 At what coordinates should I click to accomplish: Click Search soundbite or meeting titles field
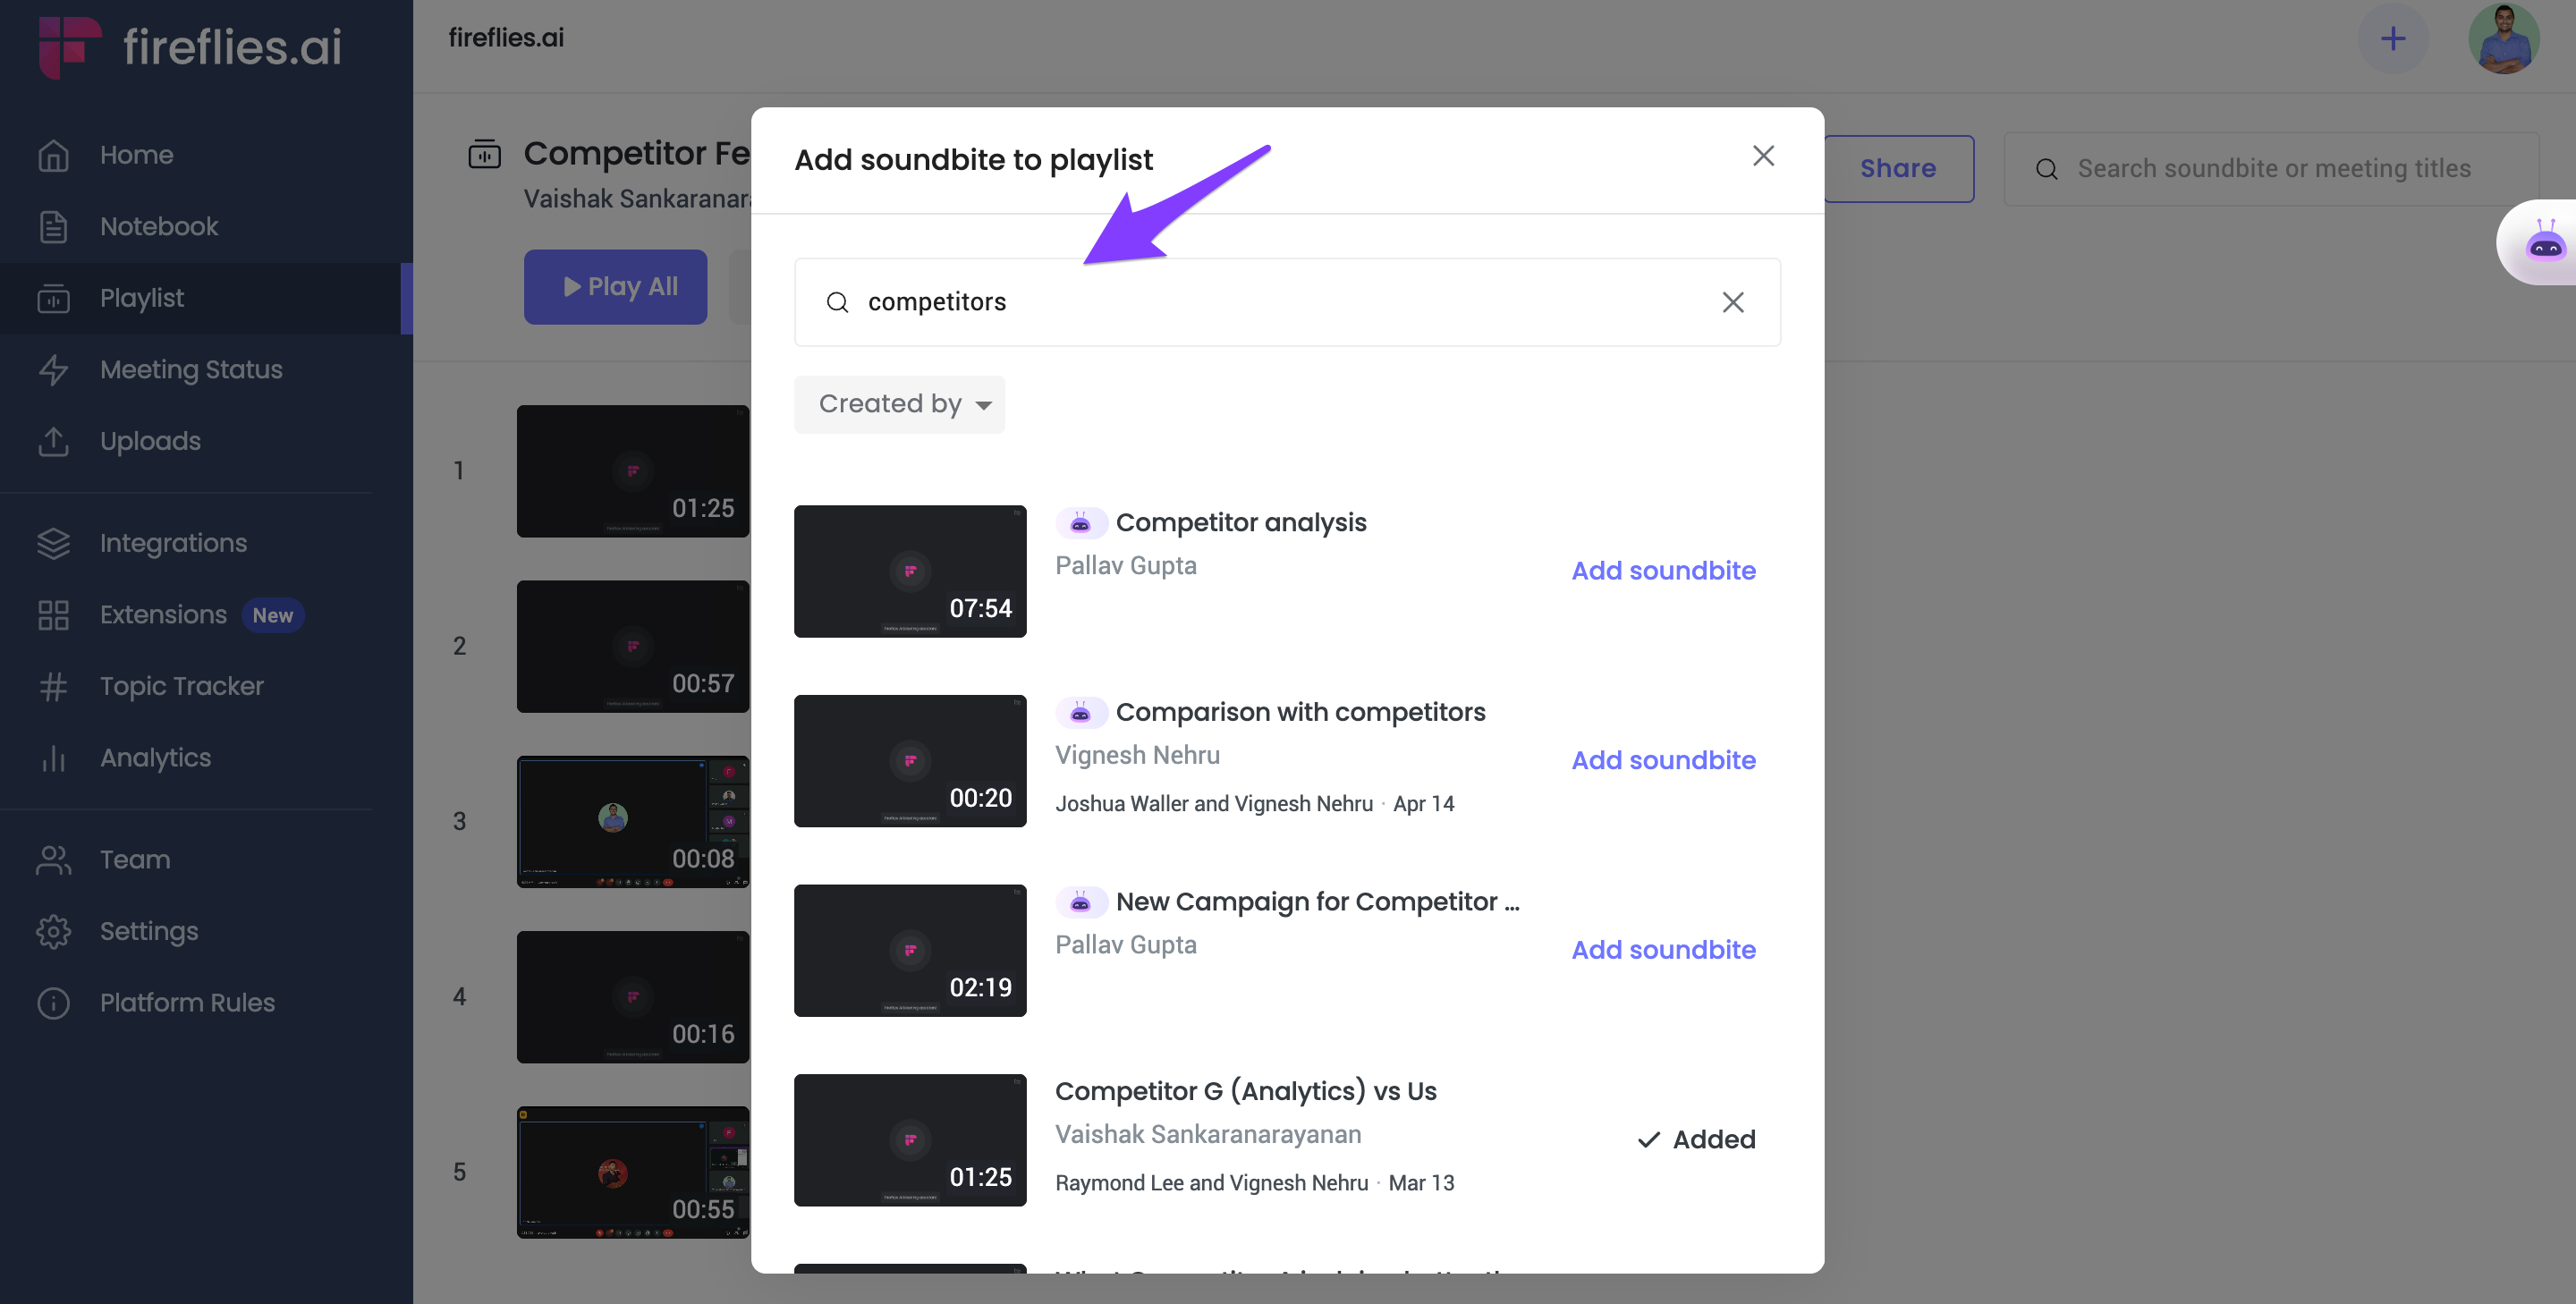pos(2270,168)
